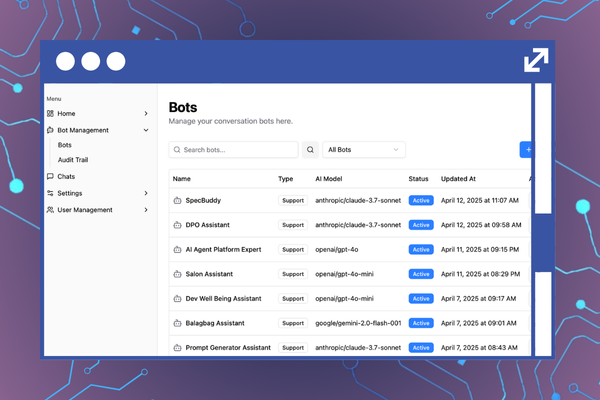
Task: Open the Balagbag Assistant bot name
Action: pos(215,323)
